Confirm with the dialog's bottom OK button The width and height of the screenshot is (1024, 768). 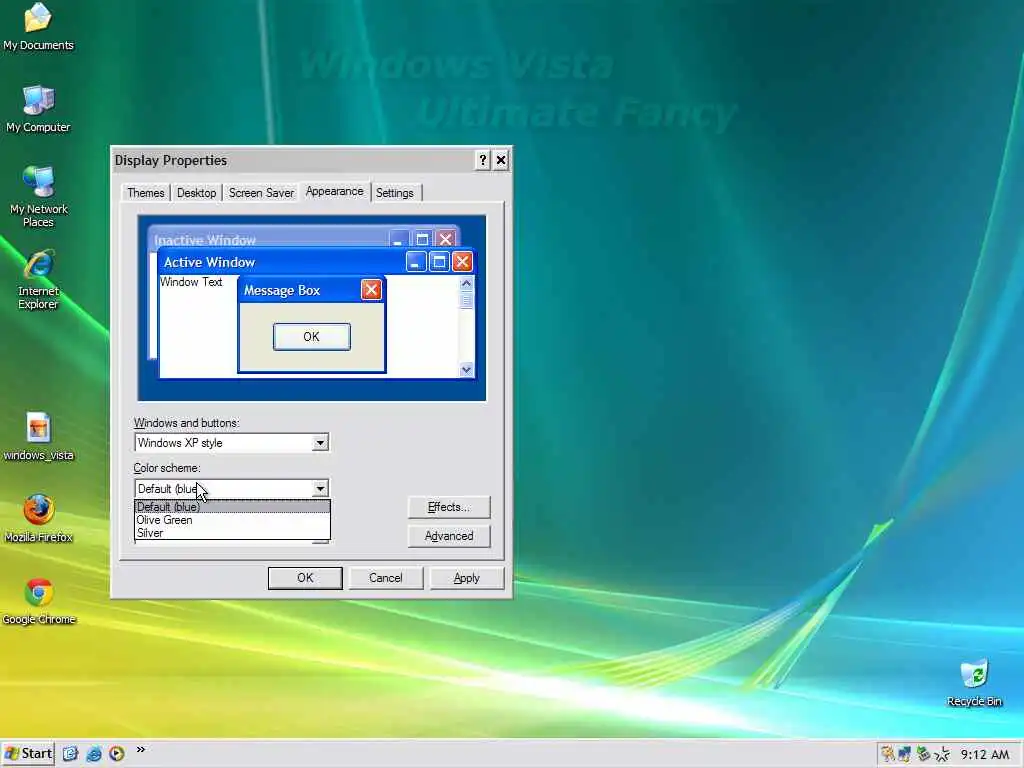[x=305, y=578]
